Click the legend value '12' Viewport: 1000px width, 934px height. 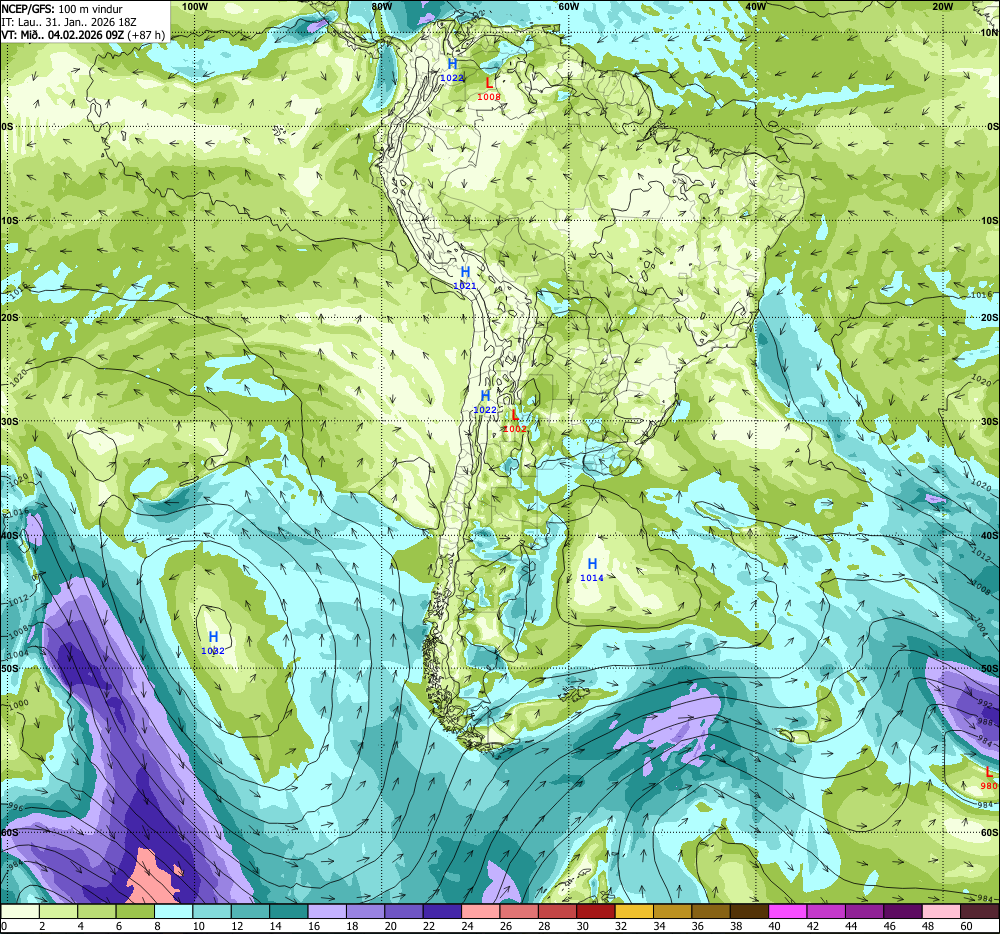237,926
